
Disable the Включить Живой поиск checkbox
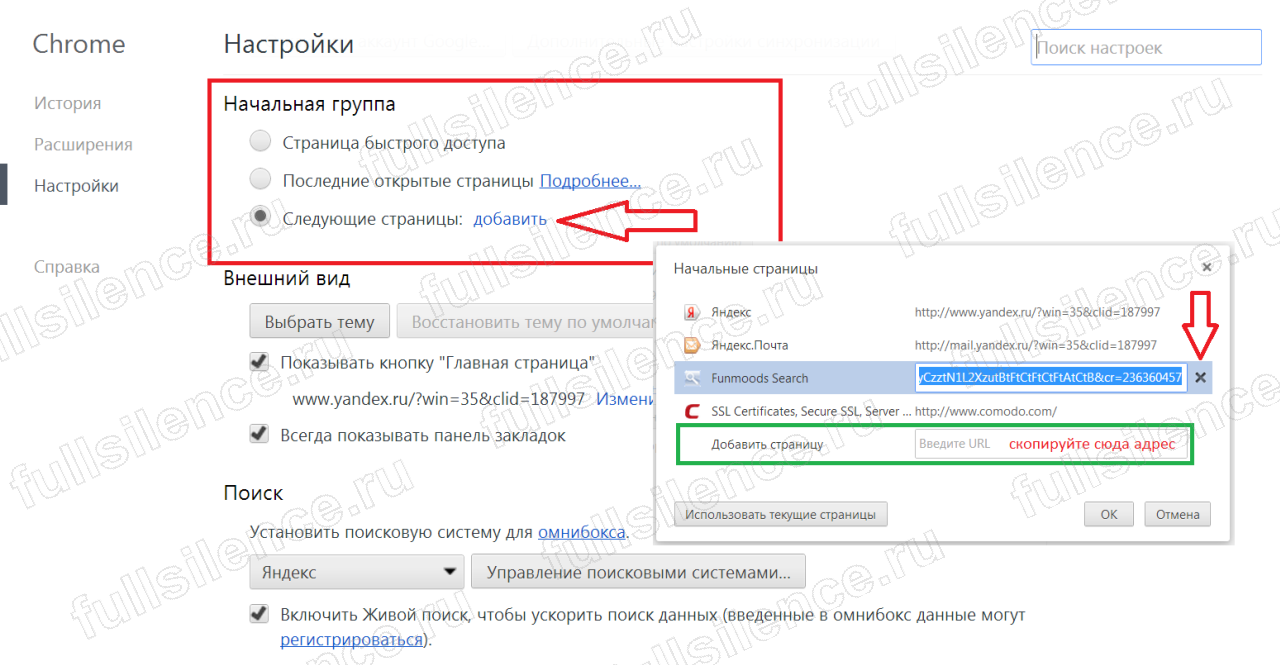pos(259,614)
